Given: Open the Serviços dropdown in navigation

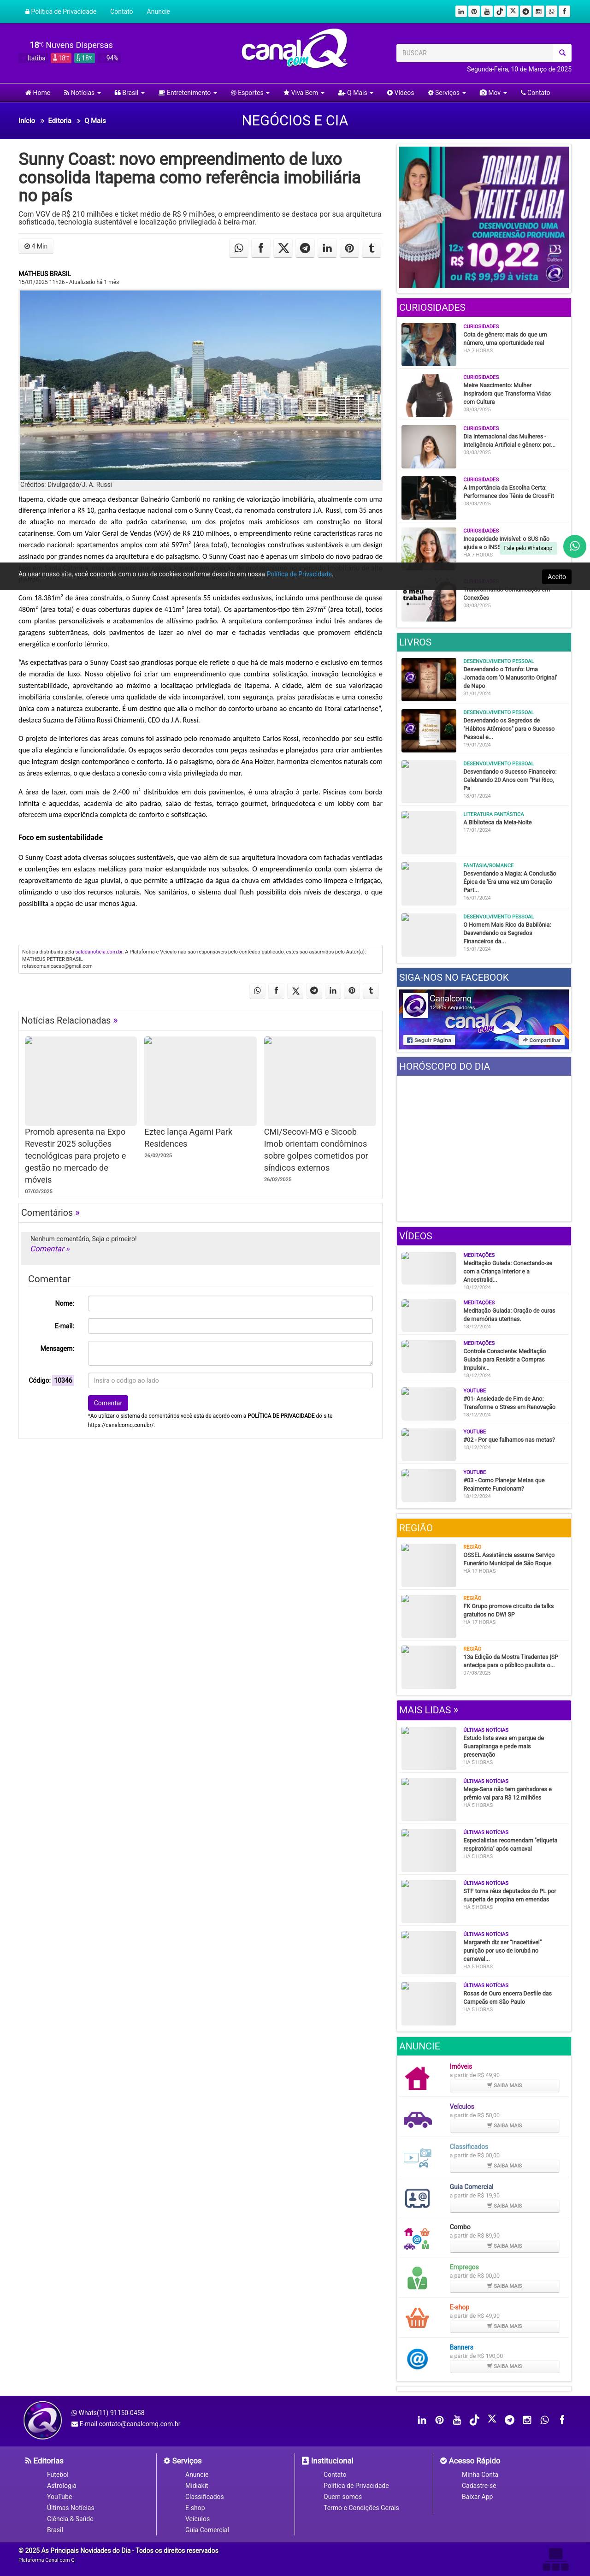Looking at the screenshot, I should tap(446, 93).
